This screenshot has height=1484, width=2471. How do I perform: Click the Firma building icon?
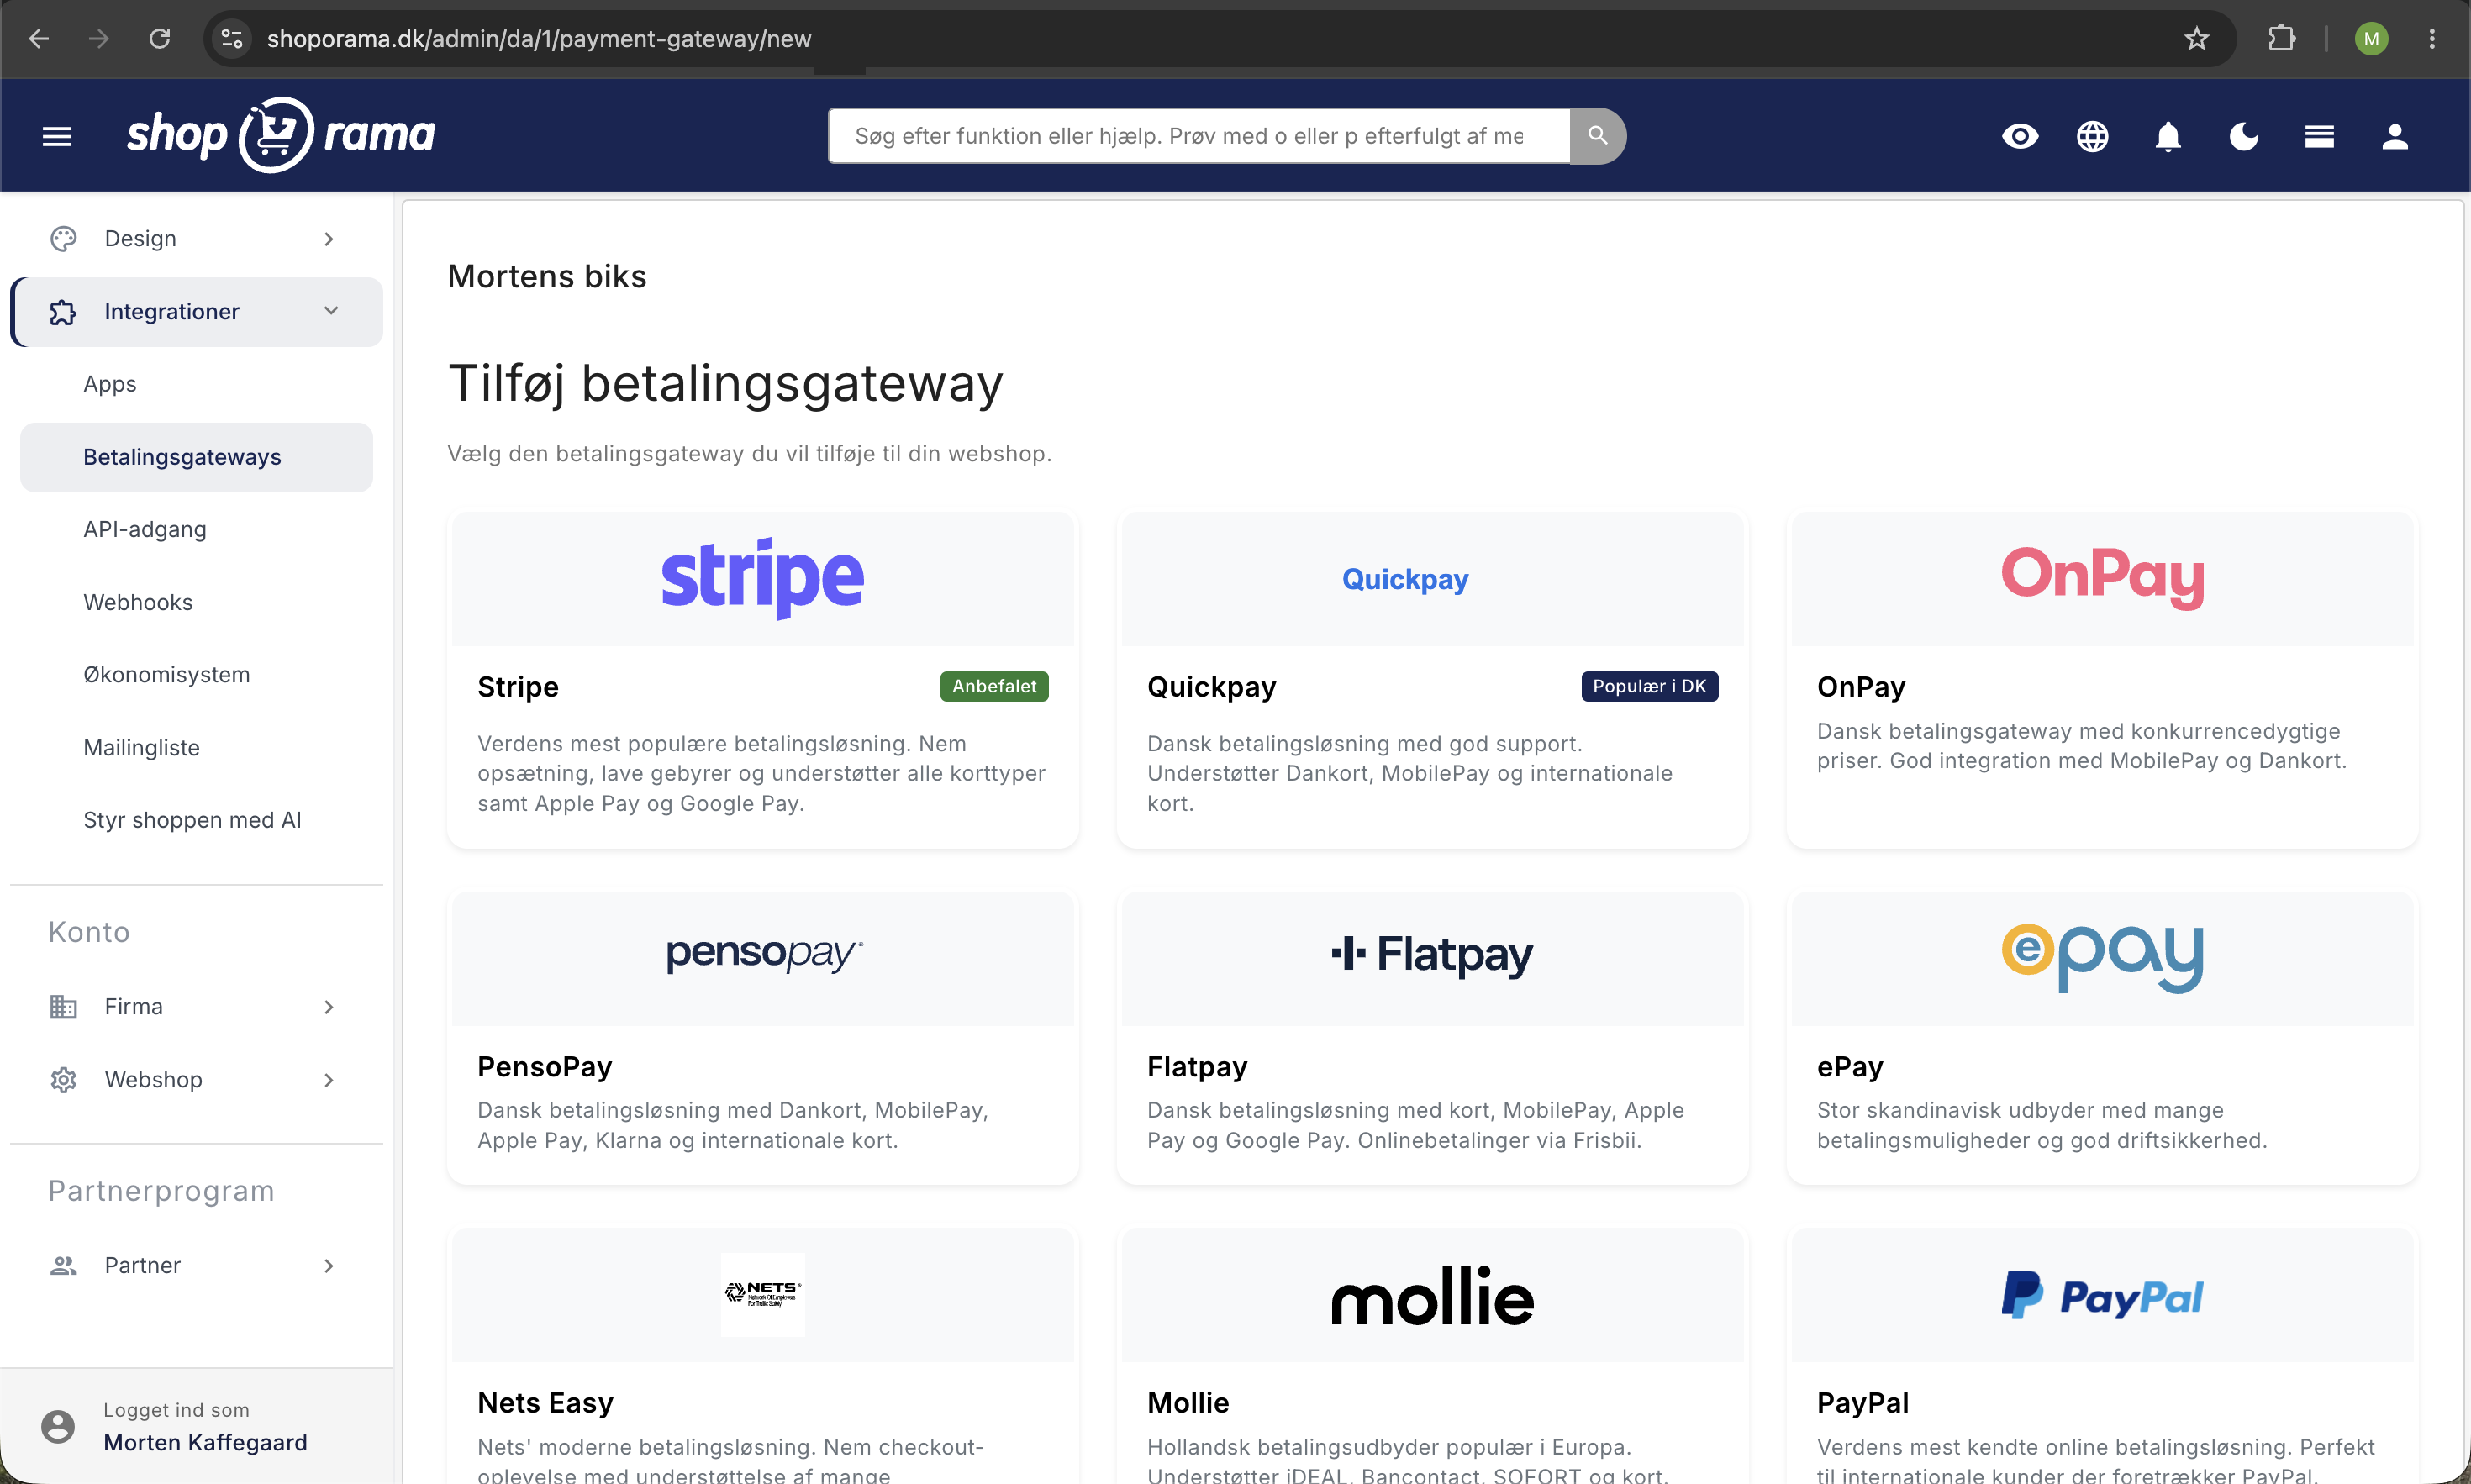pyautogui.click(x=63, y=1007)
